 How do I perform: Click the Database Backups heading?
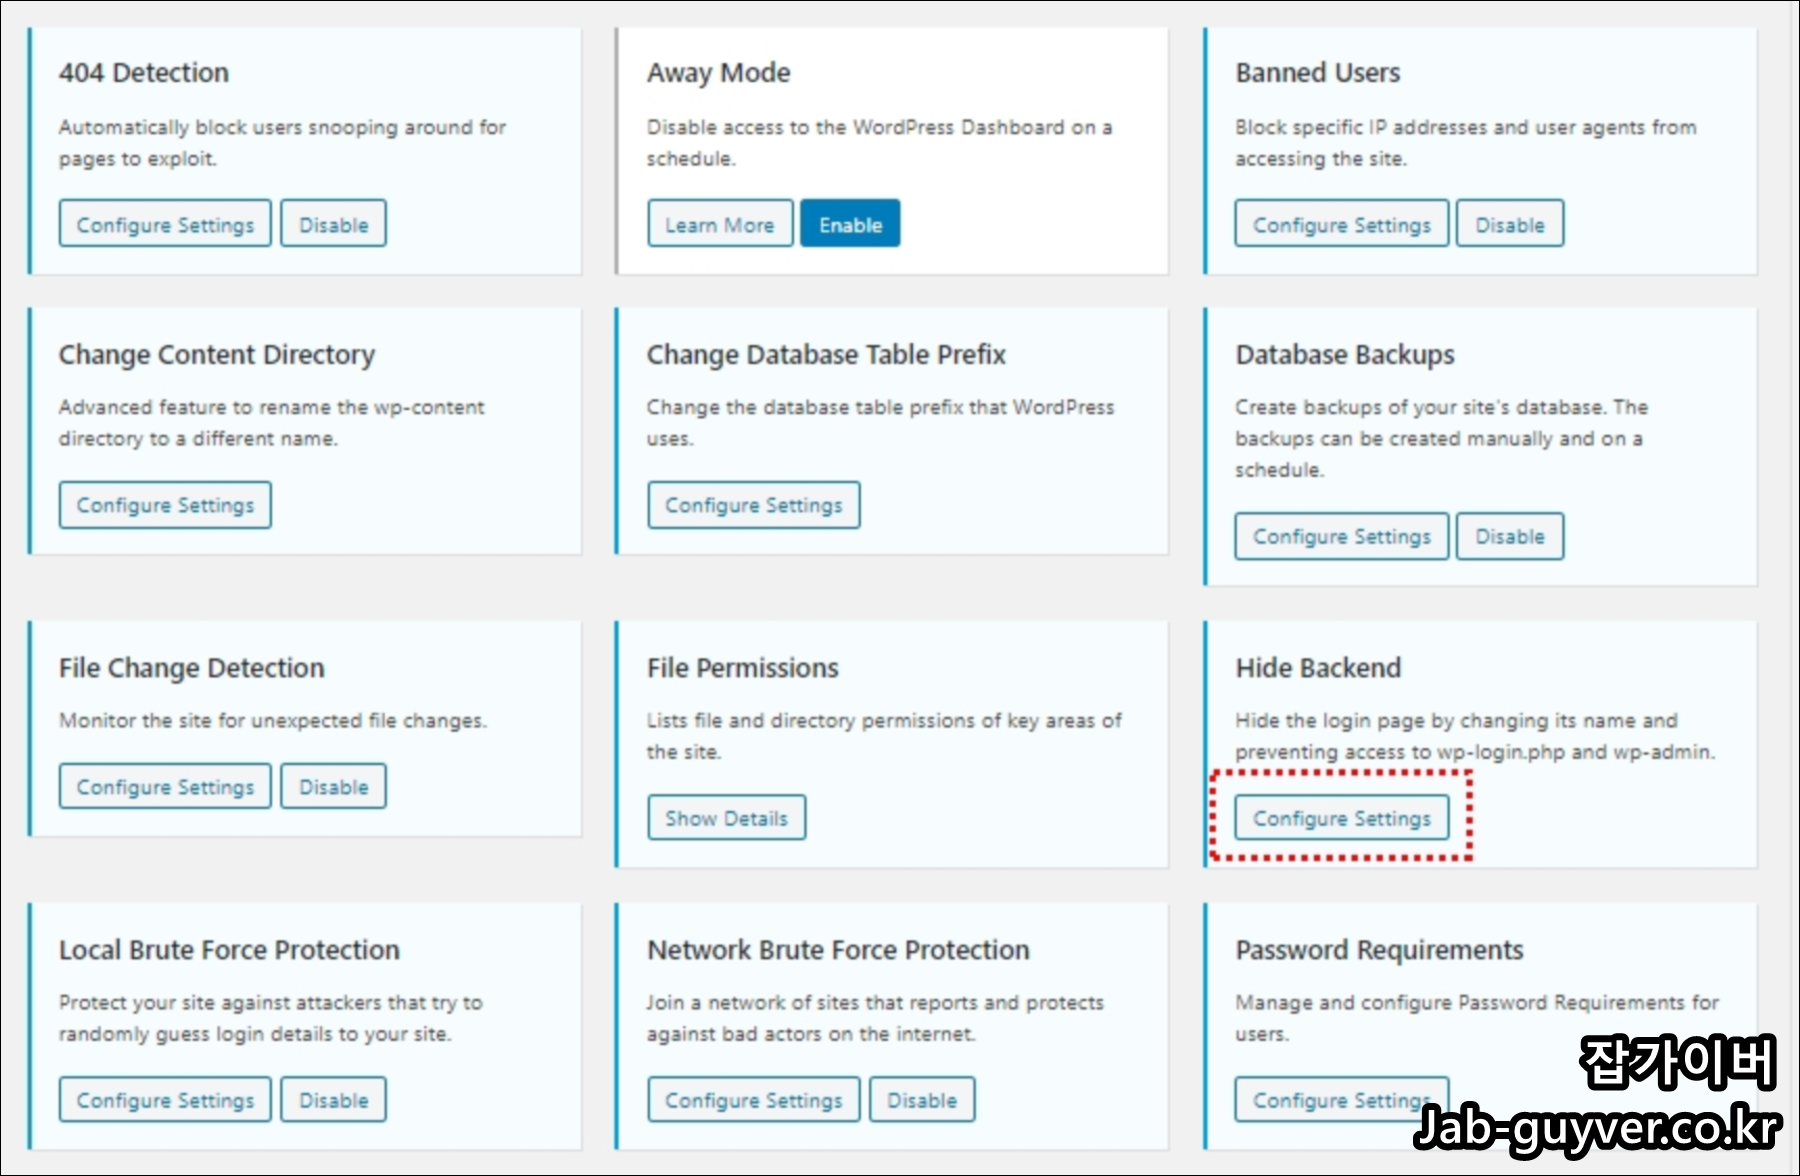pyautogui.click(x=1344, y=354)
